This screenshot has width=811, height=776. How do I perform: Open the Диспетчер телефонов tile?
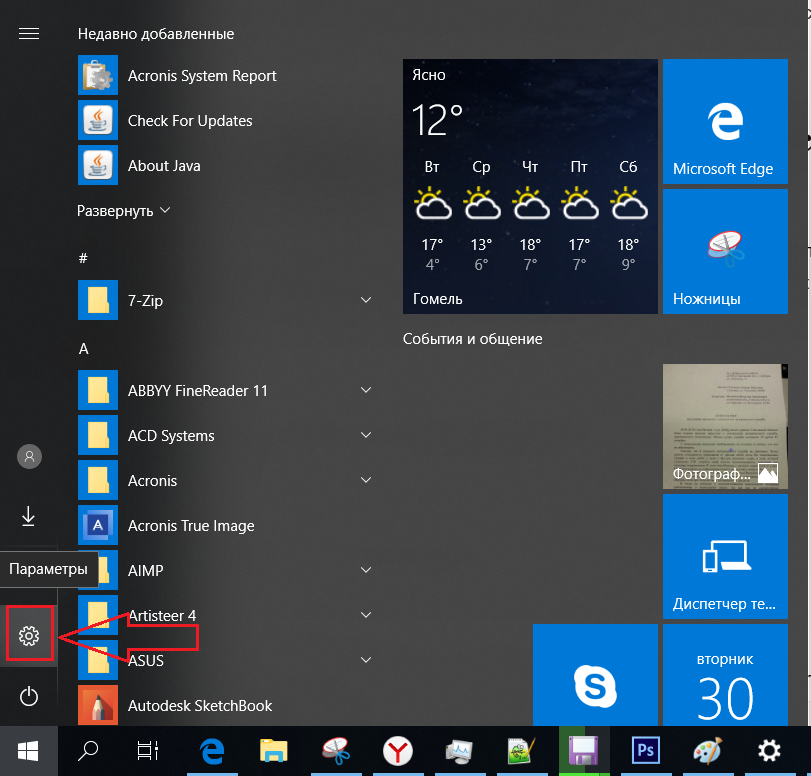[x=725, y=556]
